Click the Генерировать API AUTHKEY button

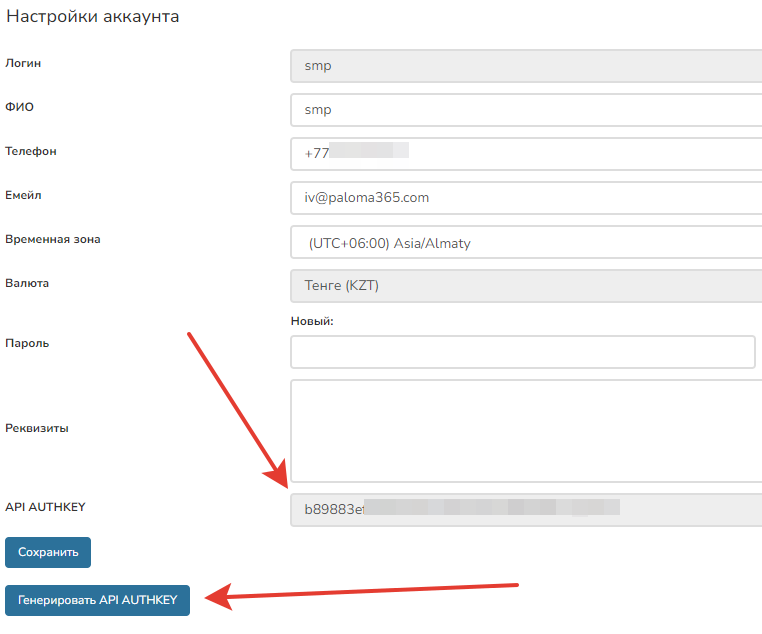pos(97,600)
